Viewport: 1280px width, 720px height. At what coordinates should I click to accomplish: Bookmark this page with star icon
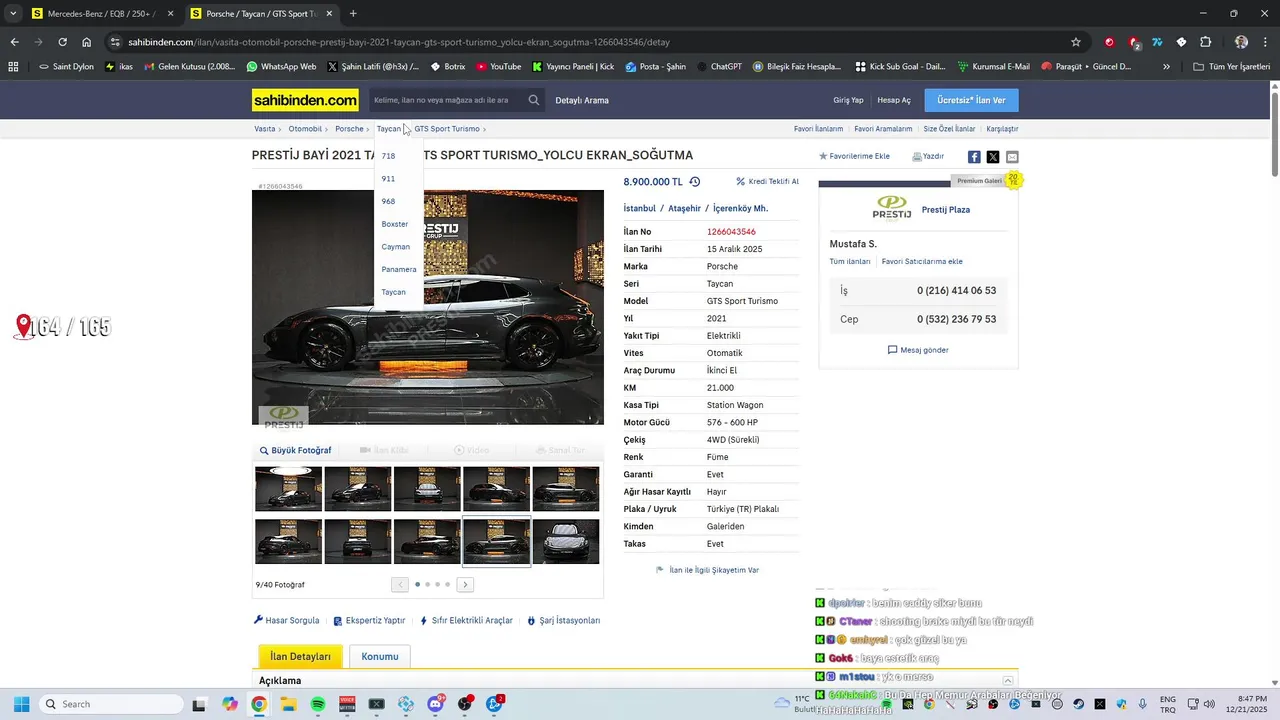coord(1076,42)
